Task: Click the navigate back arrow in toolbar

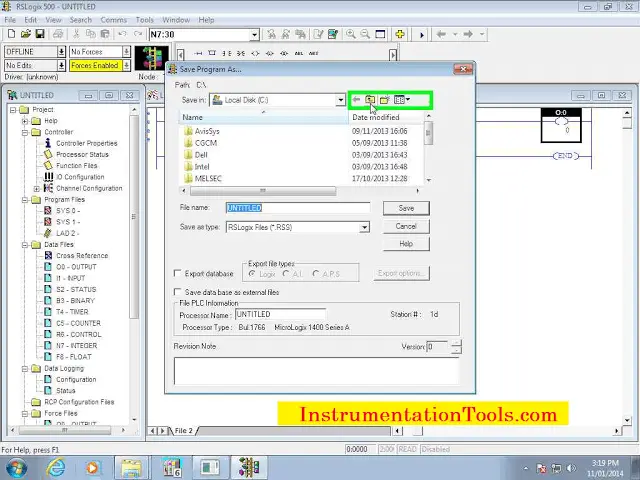Action: click(441, 34)
